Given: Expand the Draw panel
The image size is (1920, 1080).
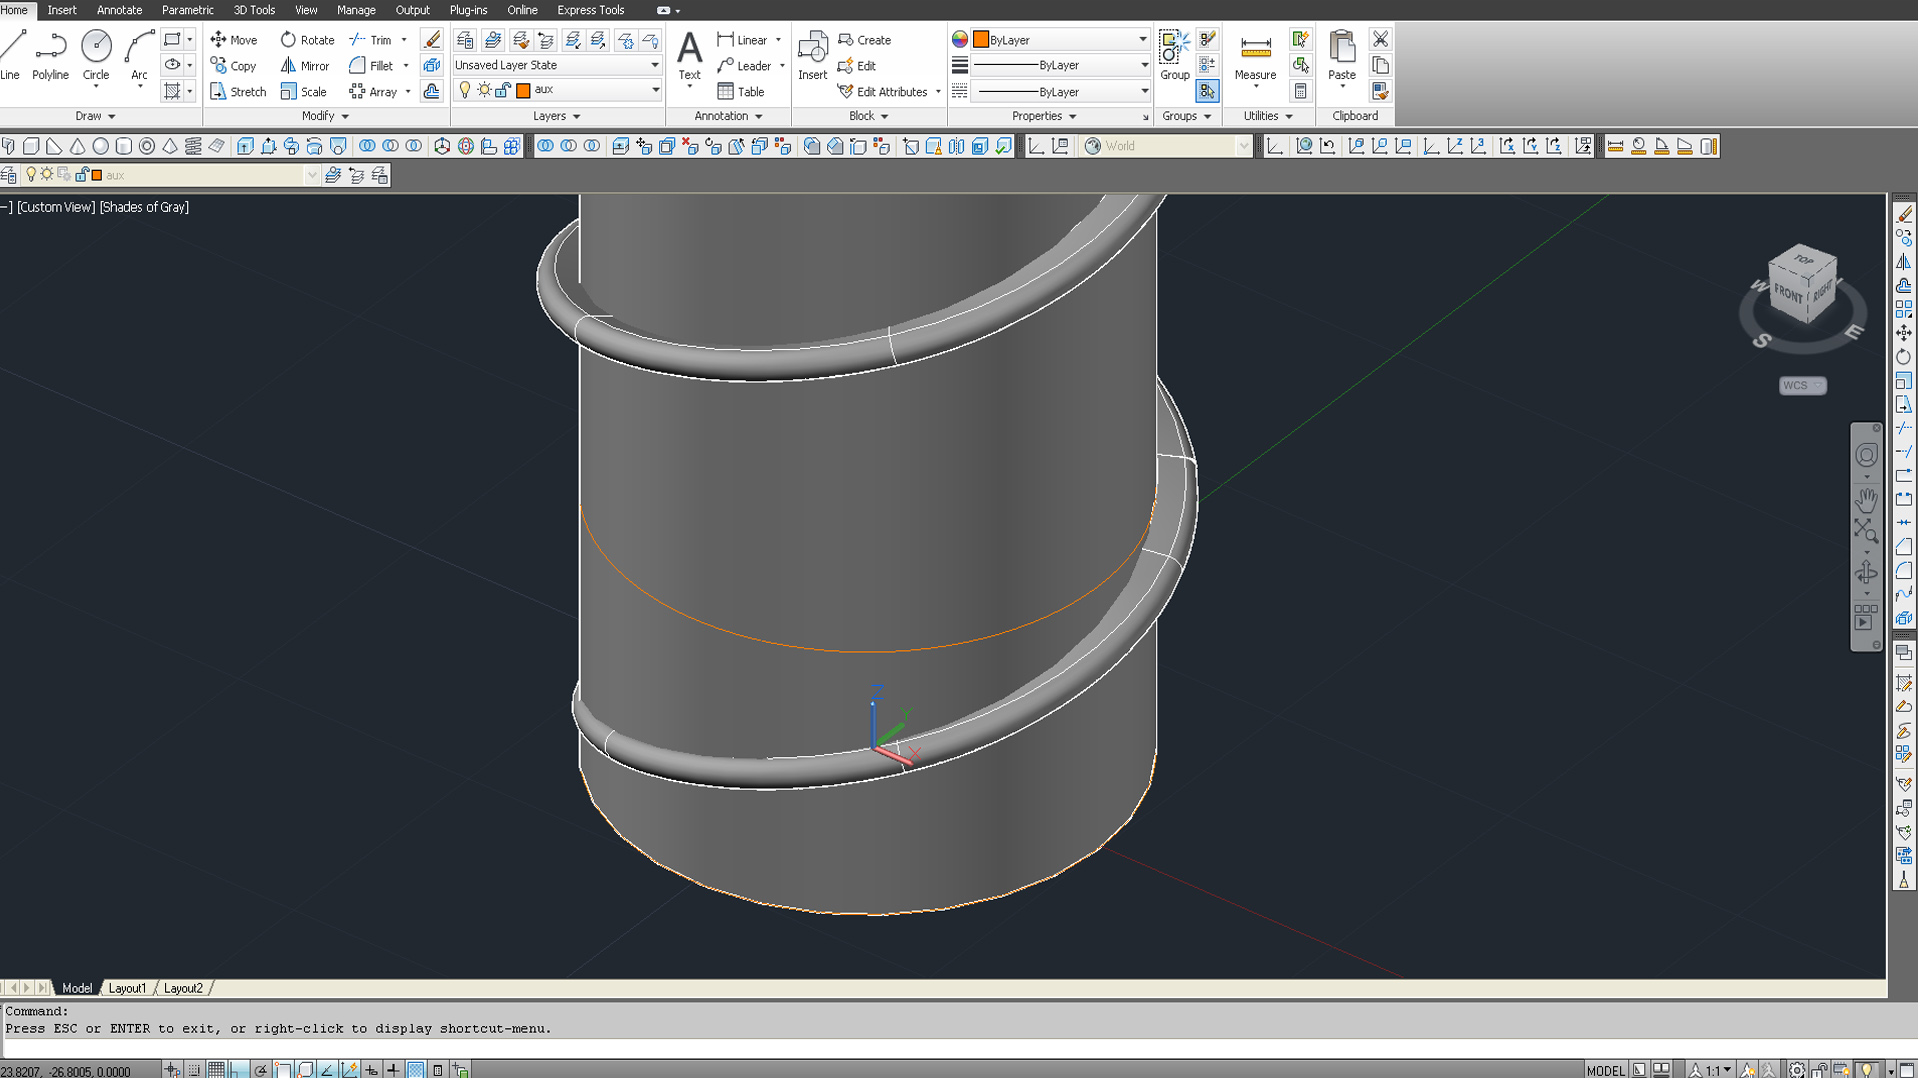Looking at the screenshot, I should (x=95, y=116).
